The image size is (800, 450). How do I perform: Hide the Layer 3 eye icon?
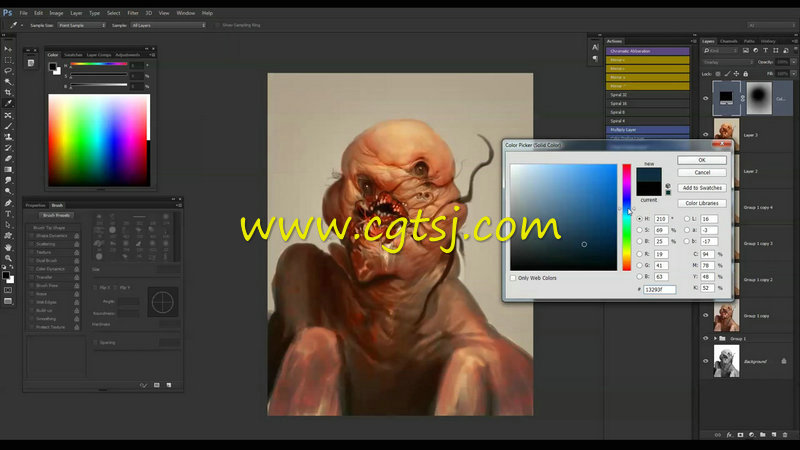(x=706, y=135)
